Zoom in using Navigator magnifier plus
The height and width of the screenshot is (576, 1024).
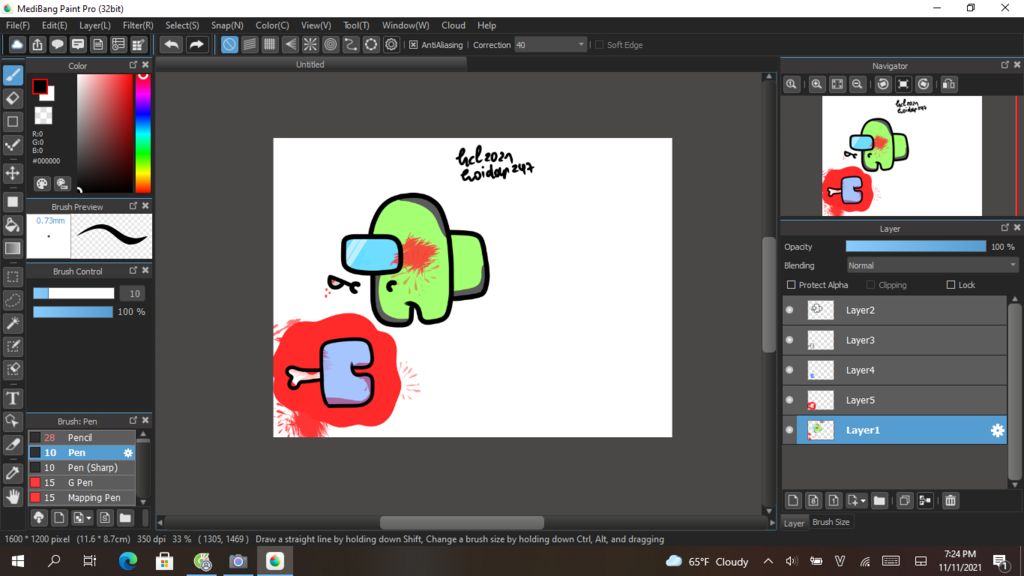[x=816, y=84]
